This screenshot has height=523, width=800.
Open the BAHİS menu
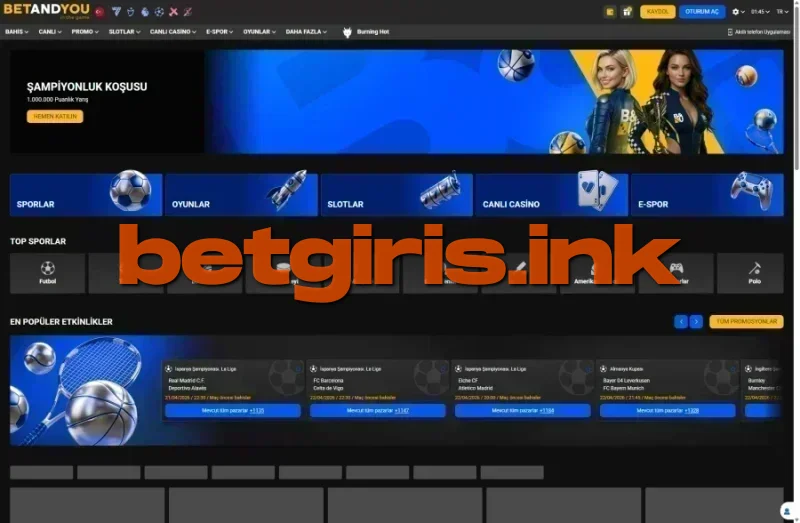(17, 32)
